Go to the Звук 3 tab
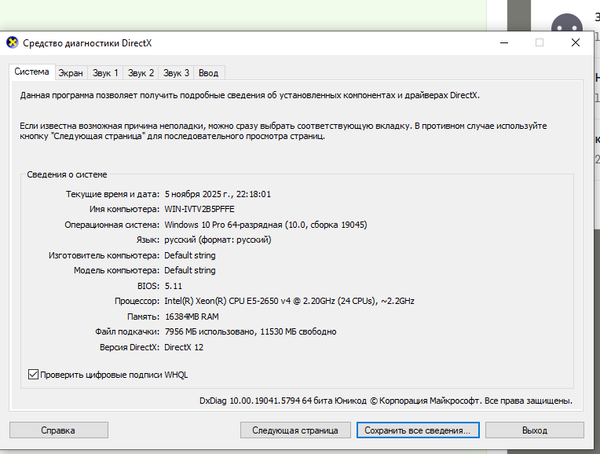This screenshot has height=454, width=600. 176,73
